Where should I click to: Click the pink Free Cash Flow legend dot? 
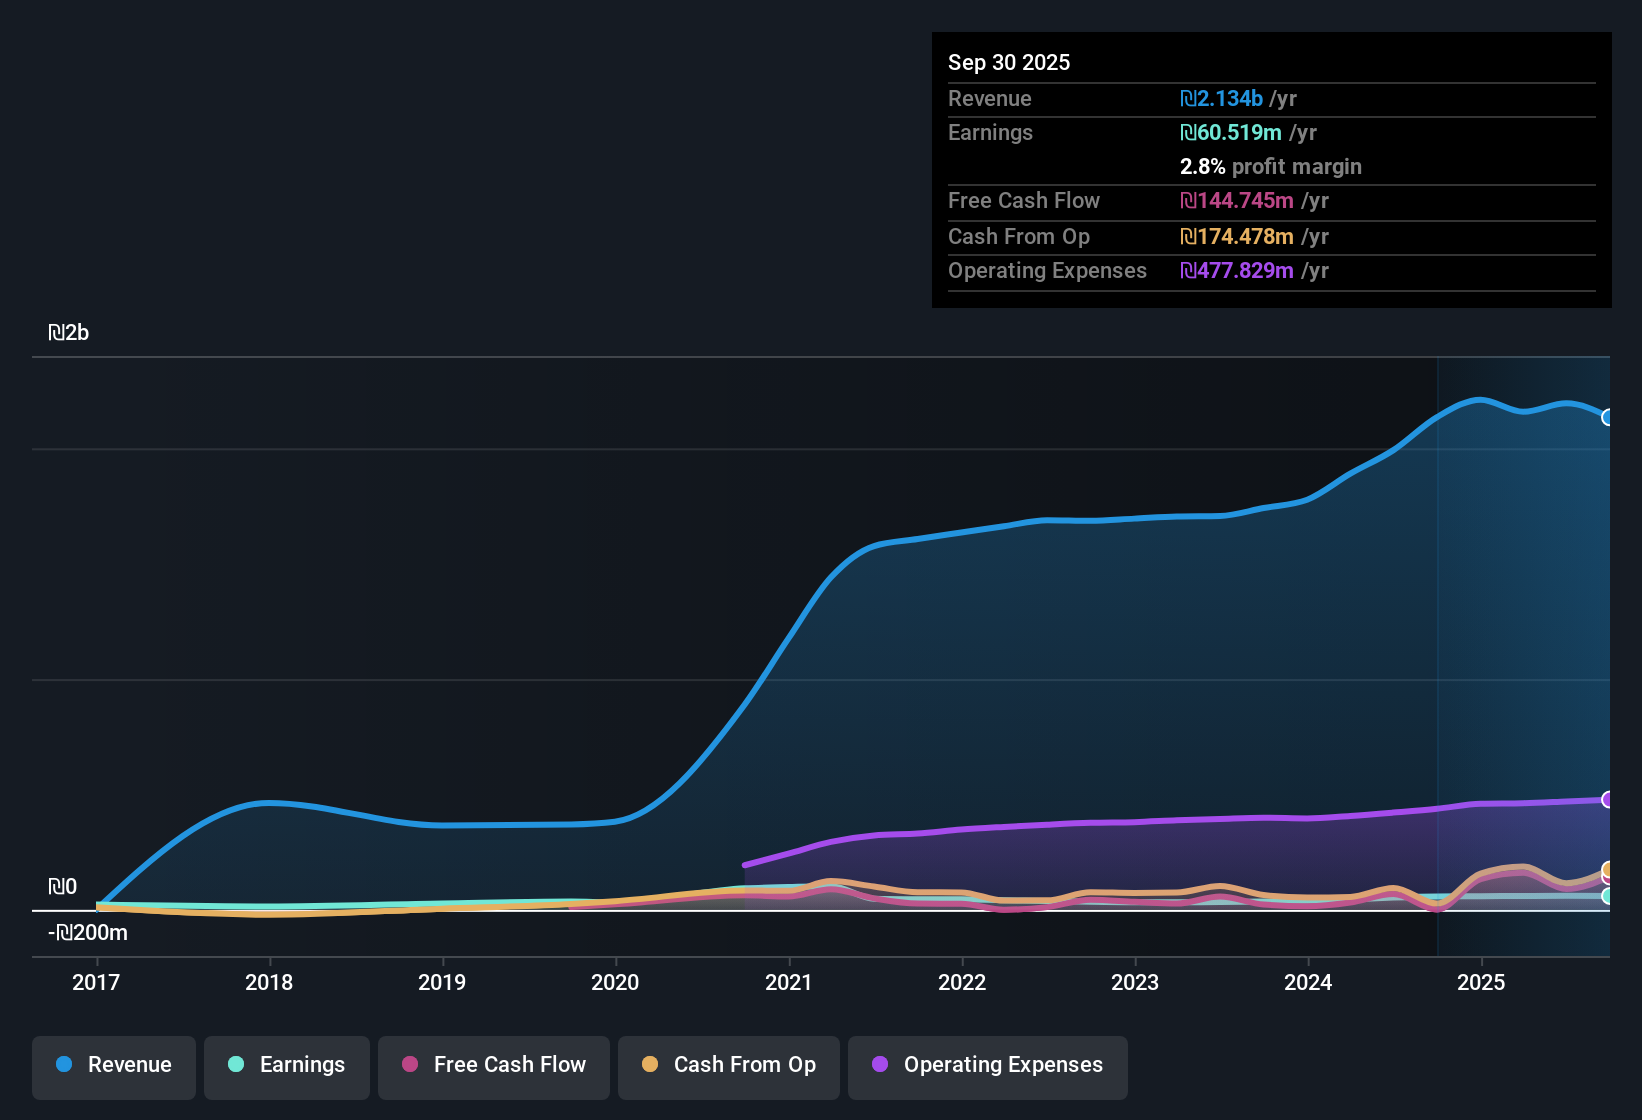click(409, 1065)
